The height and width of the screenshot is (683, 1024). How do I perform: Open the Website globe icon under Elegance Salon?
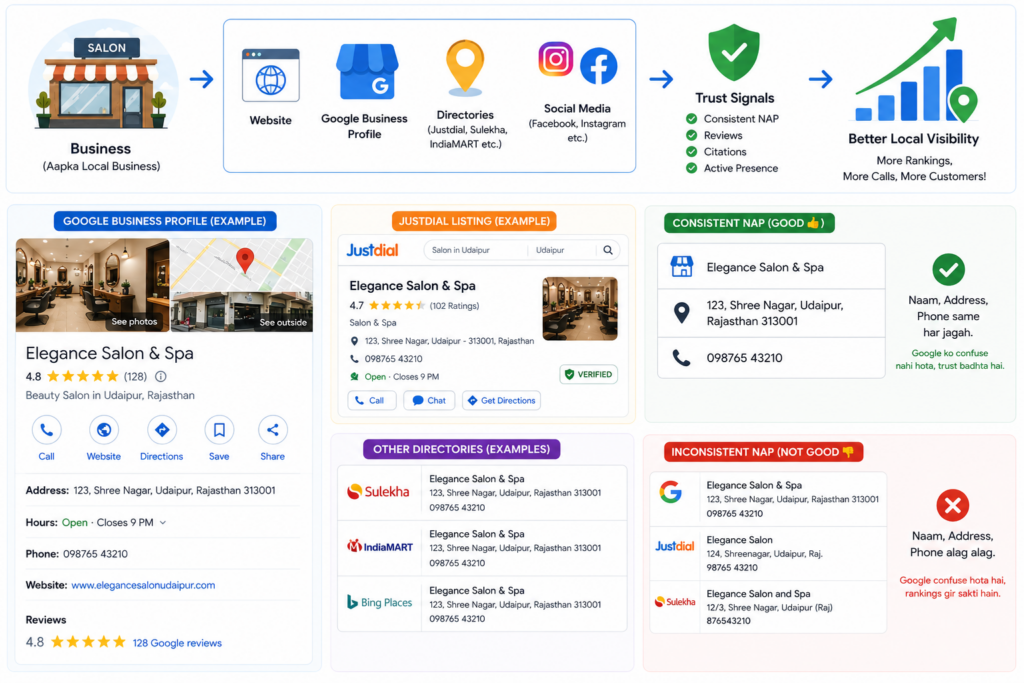pos(103,430)
